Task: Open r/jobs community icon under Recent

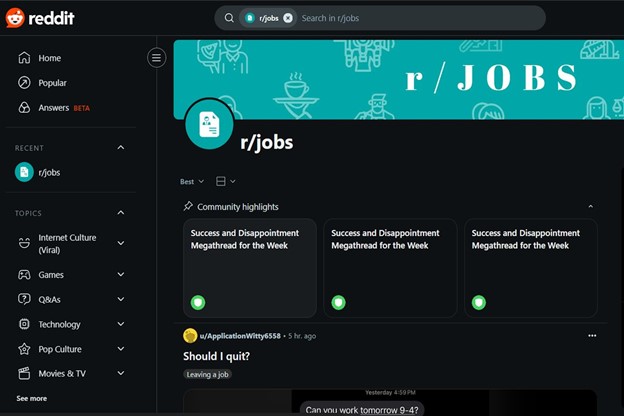Action: pyautogui.click(x=24, y=172)
